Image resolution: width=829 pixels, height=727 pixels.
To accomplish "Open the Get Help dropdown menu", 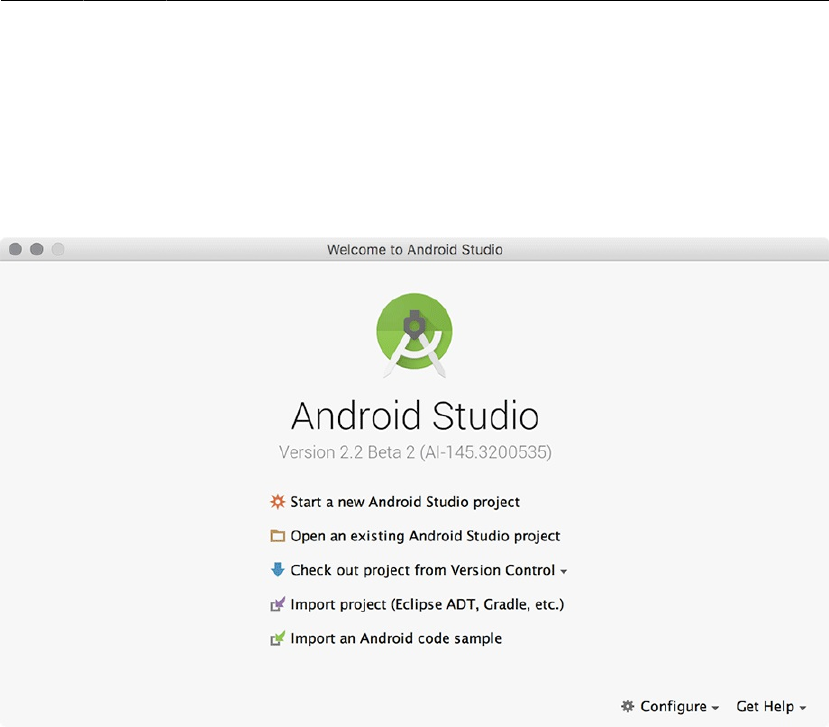I will pos(771,706).
